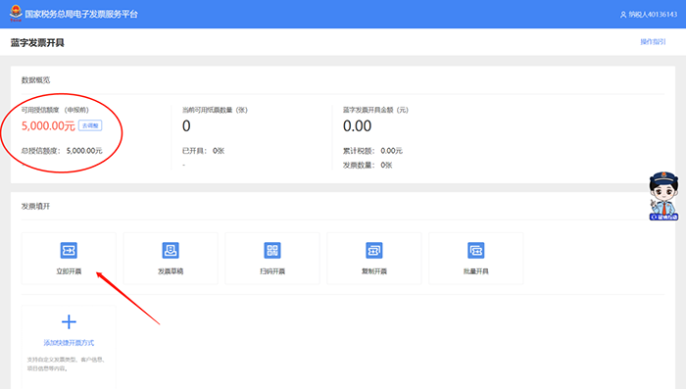Viewport: 686px width, 389px height.
Task: Open the 发票草稿 drafts icon
Action: 171,250
